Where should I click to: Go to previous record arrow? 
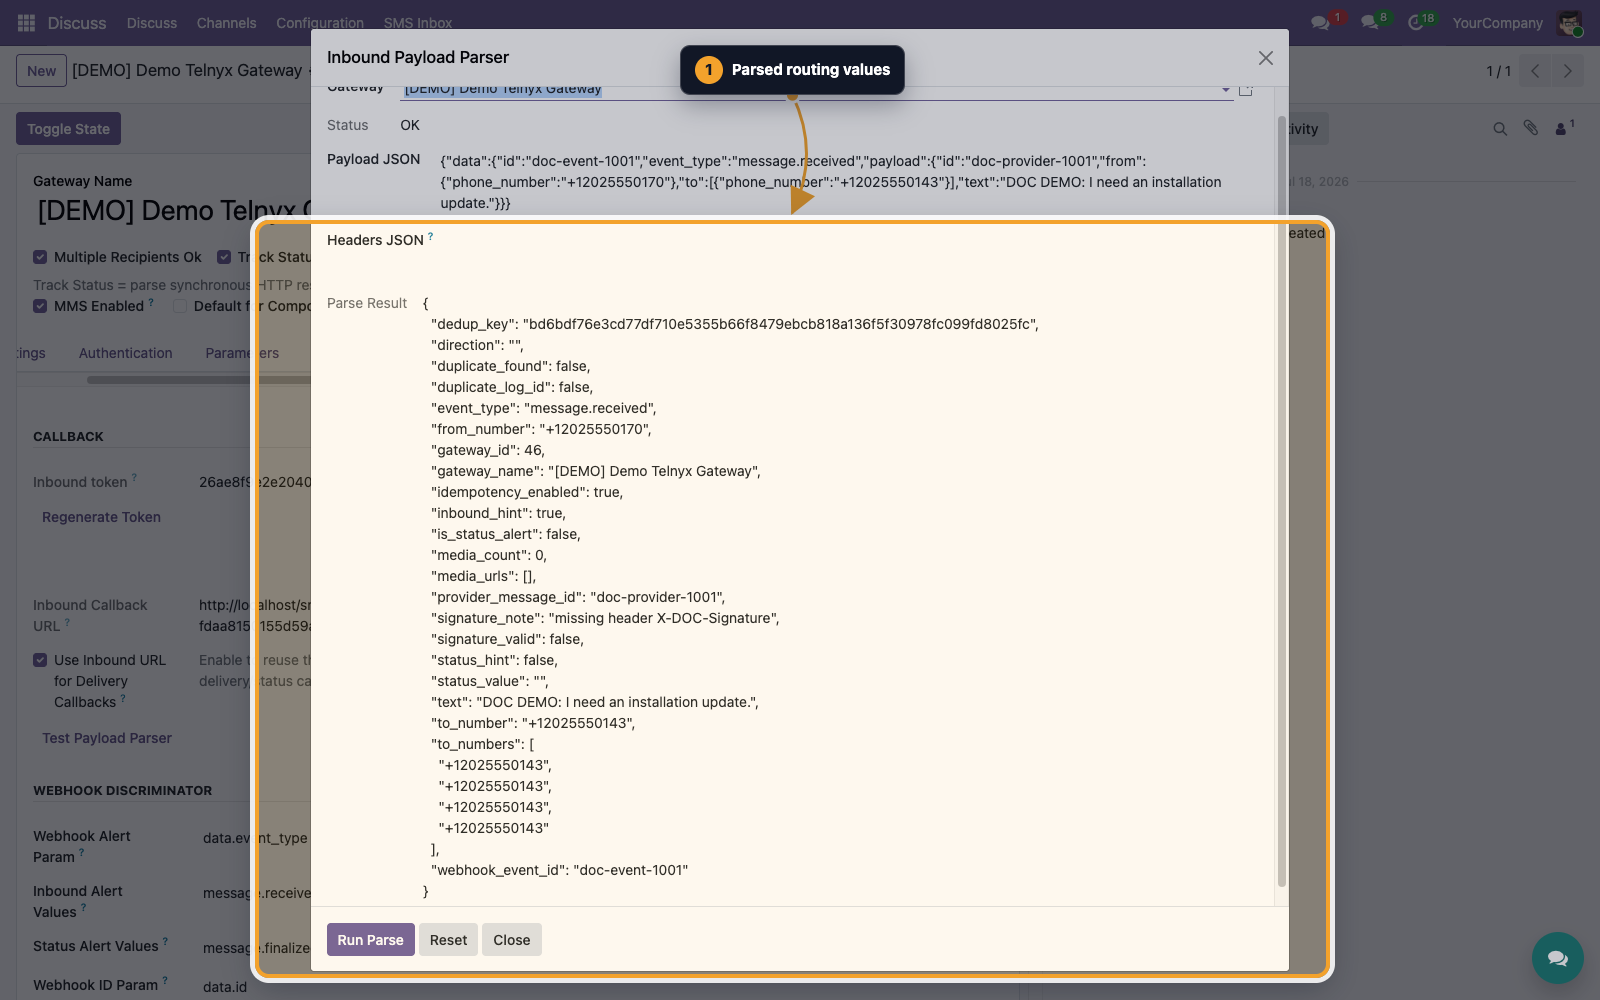pyautogui.click(x=1535, y=71)
